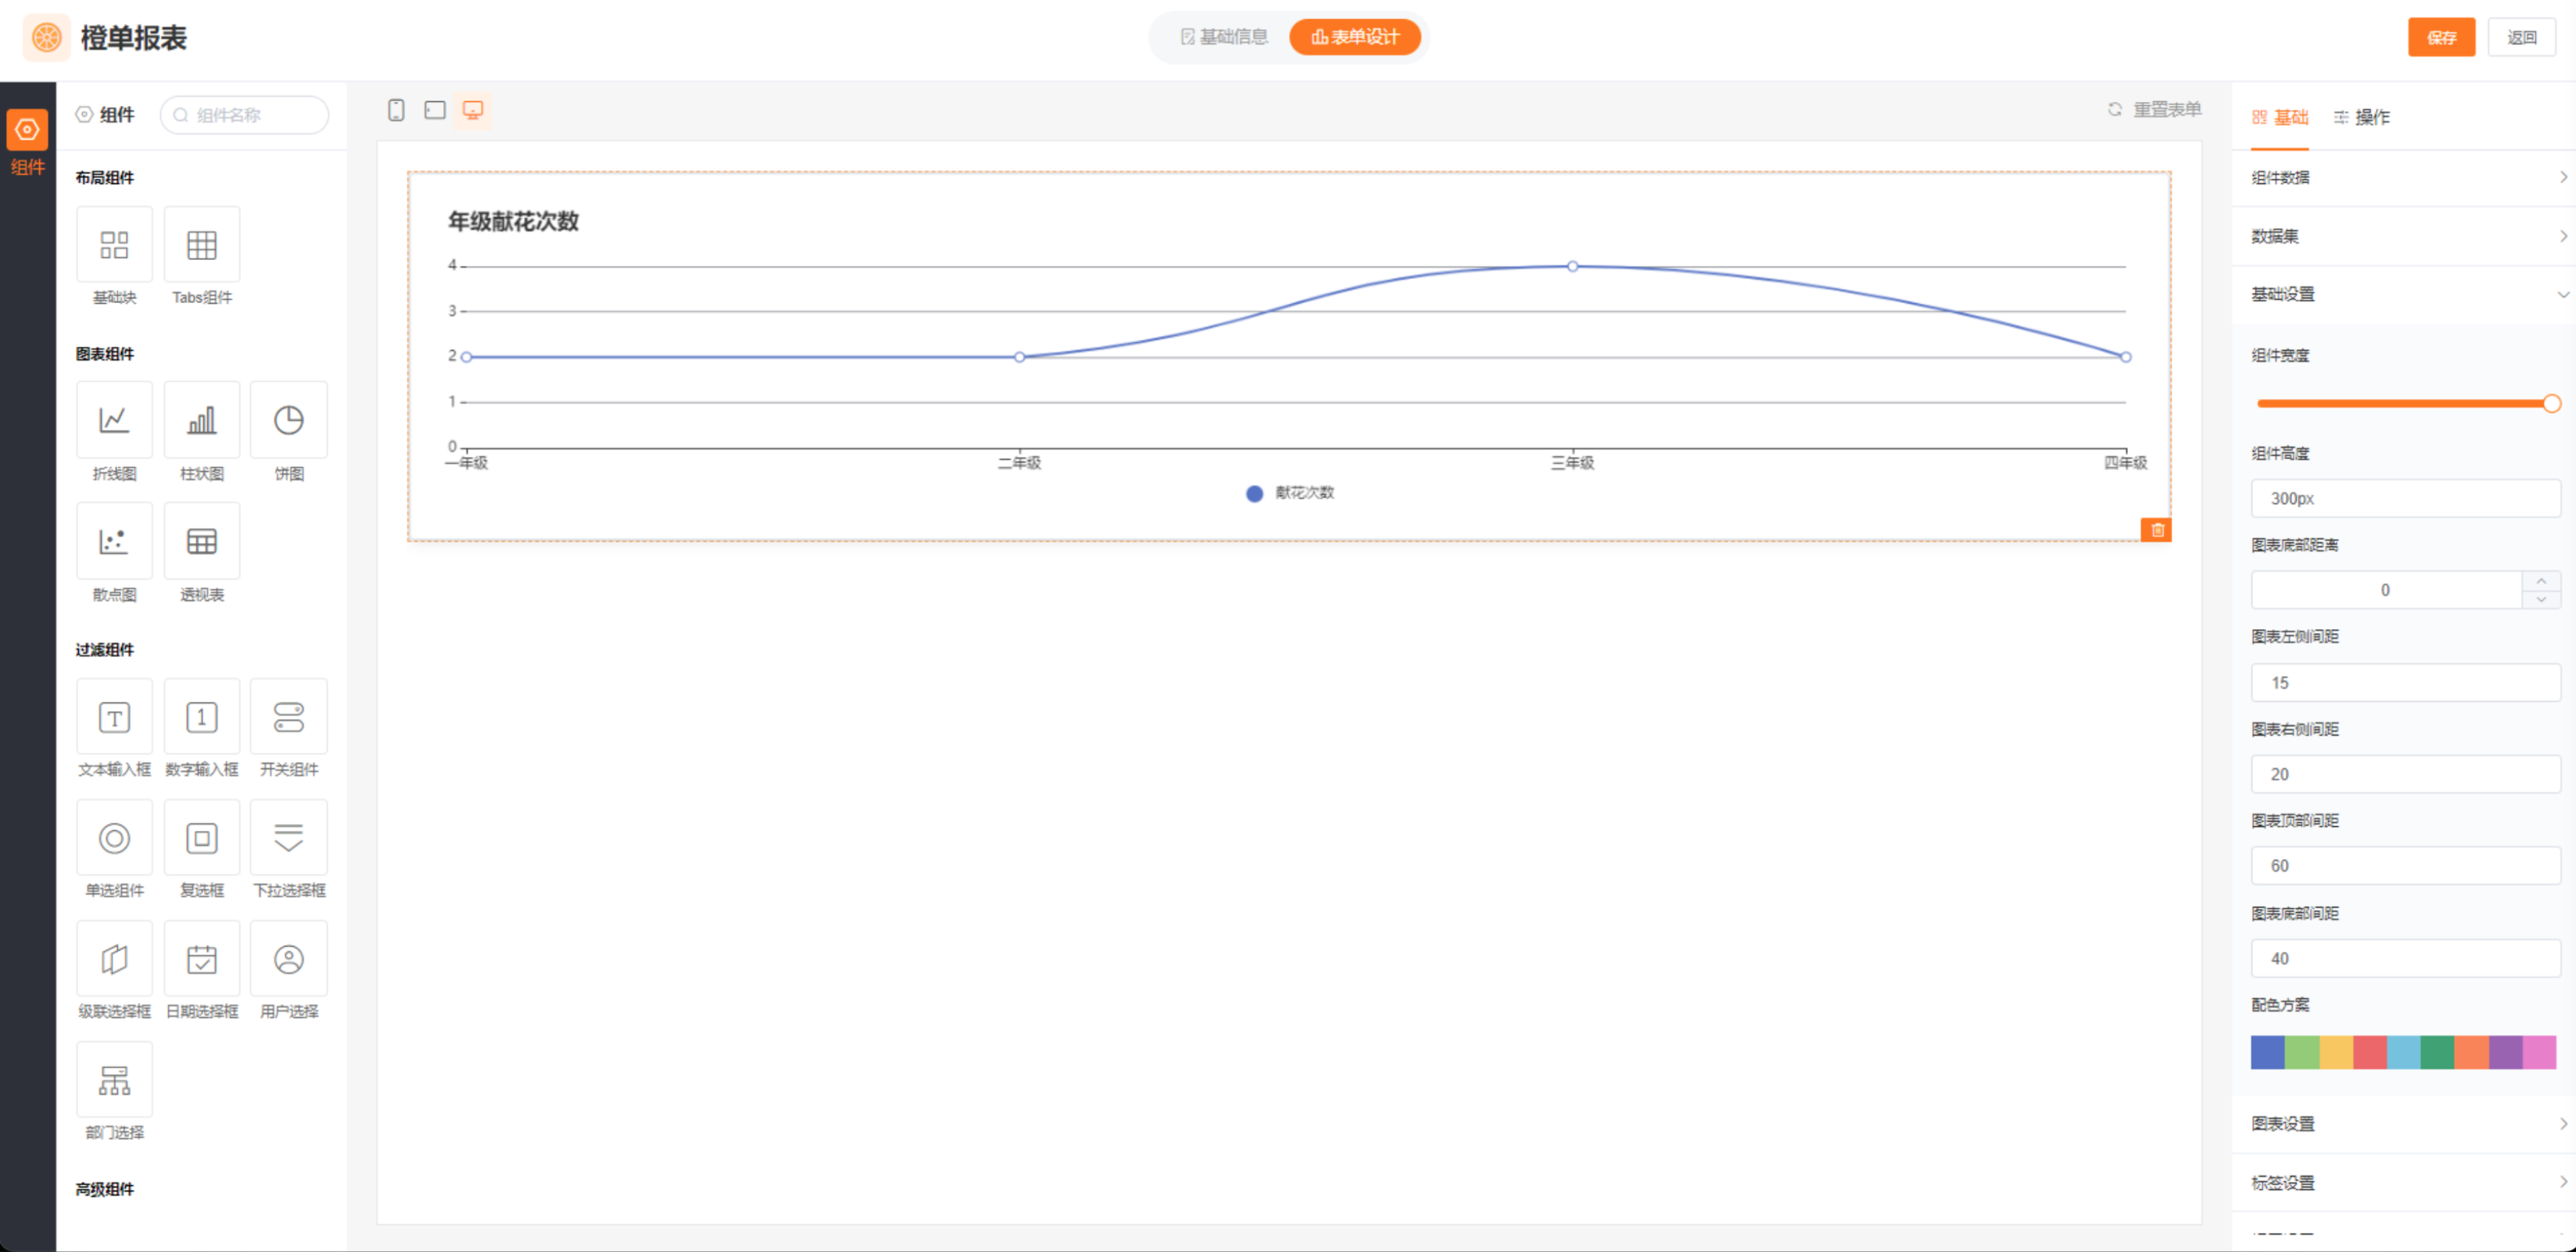Switch to mobile phone preview mode
Image resolution: width=2576 pixels, height=1252 pixels.
pyautogui.click(x=396, y=110)
